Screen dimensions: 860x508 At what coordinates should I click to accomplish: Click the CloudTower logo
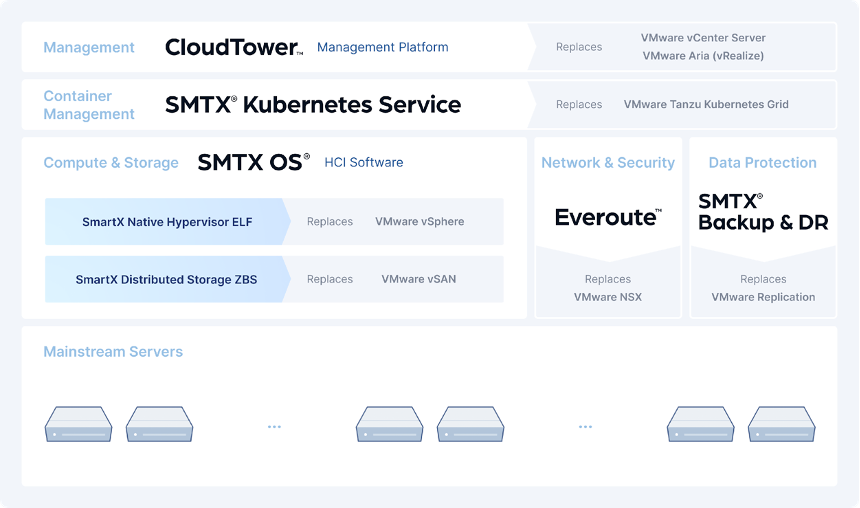pos(234,47)
